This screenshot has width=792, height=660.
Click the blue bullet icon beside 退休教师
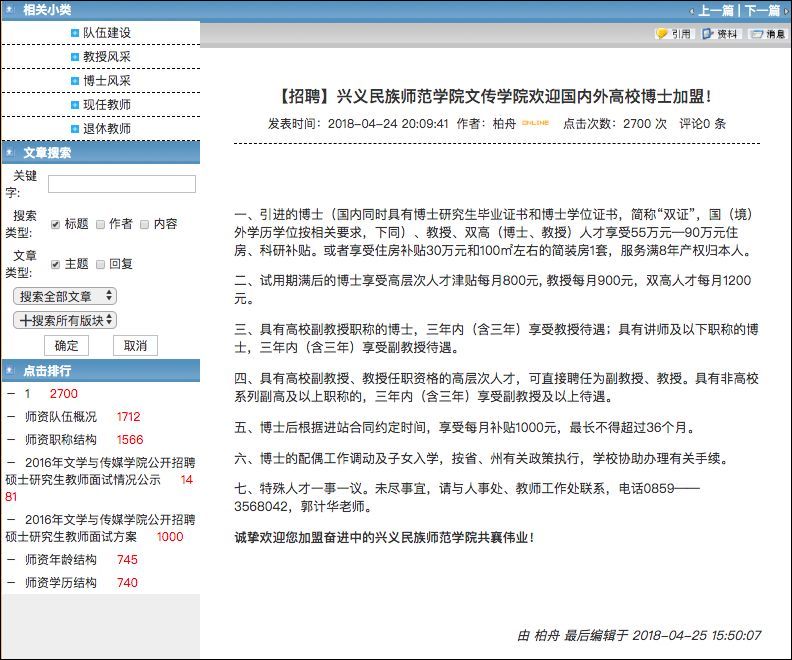(75, 129)
